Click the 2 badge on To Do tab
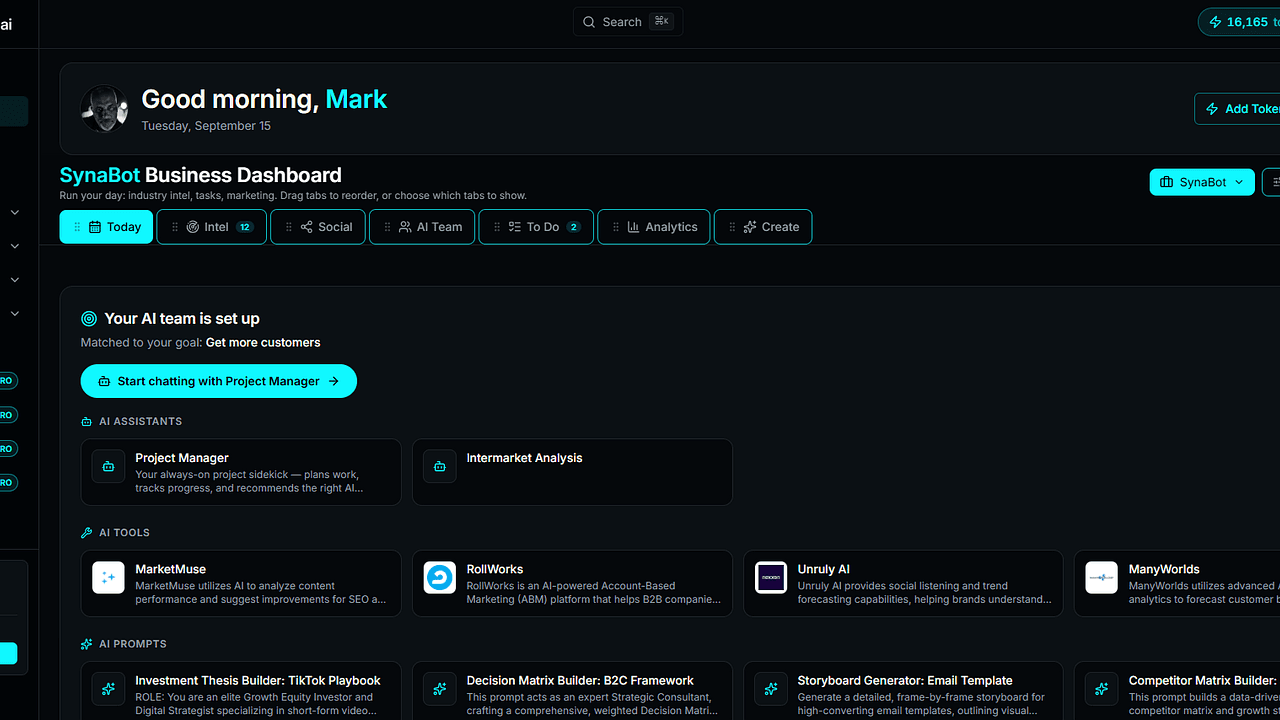Viewport: 1280px width, 720px height. [x=573, y=227]
